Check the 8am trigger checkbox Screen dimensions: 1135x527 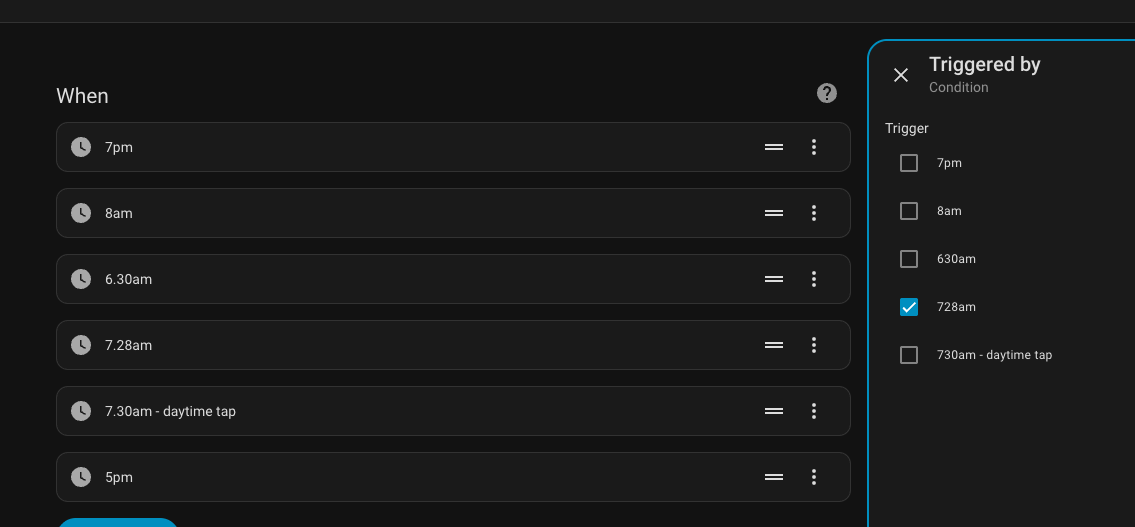[x=909, y=211]
